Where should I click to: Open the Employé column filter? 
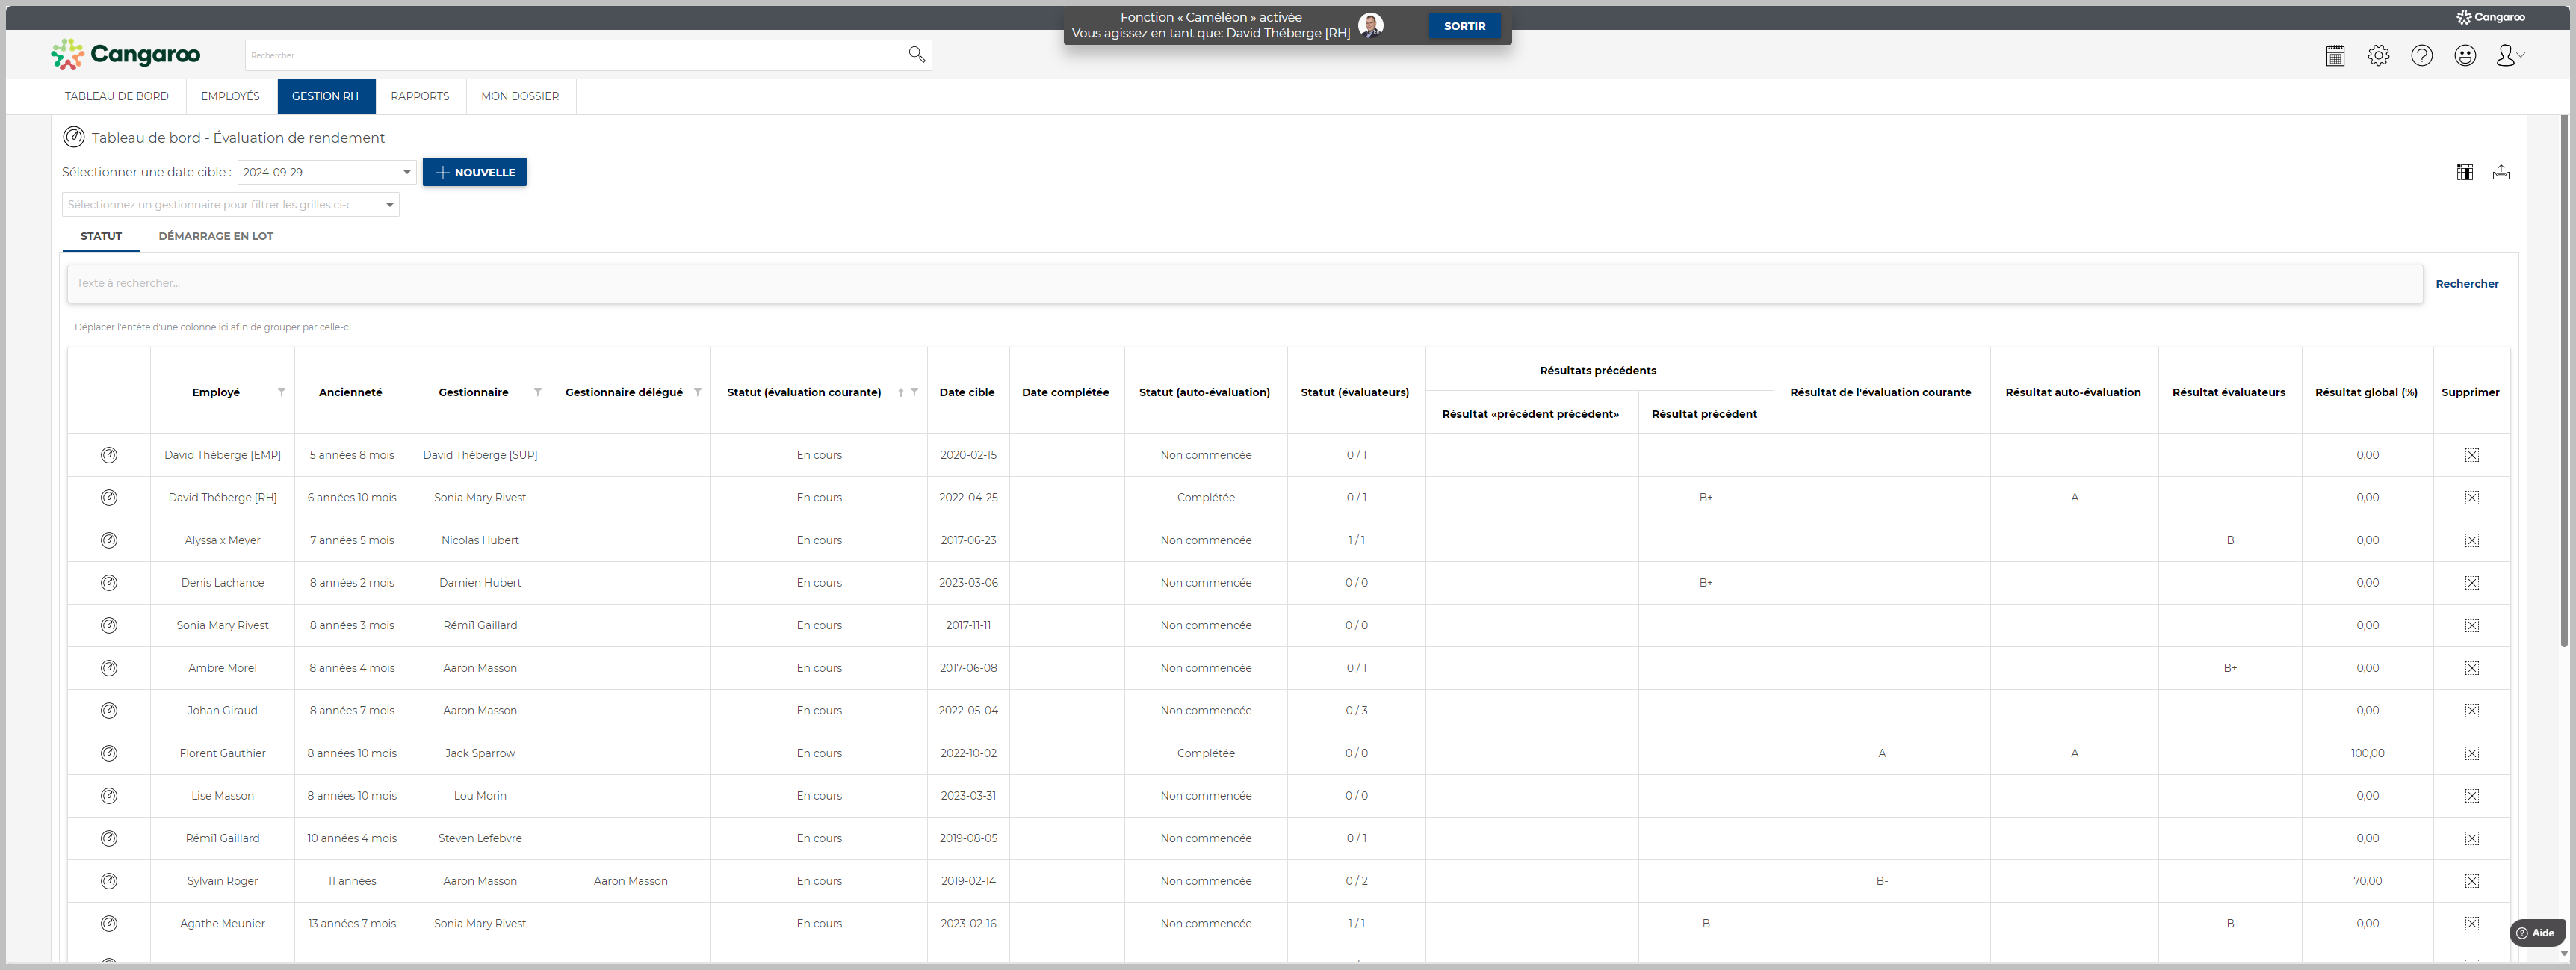coord(281,392)
